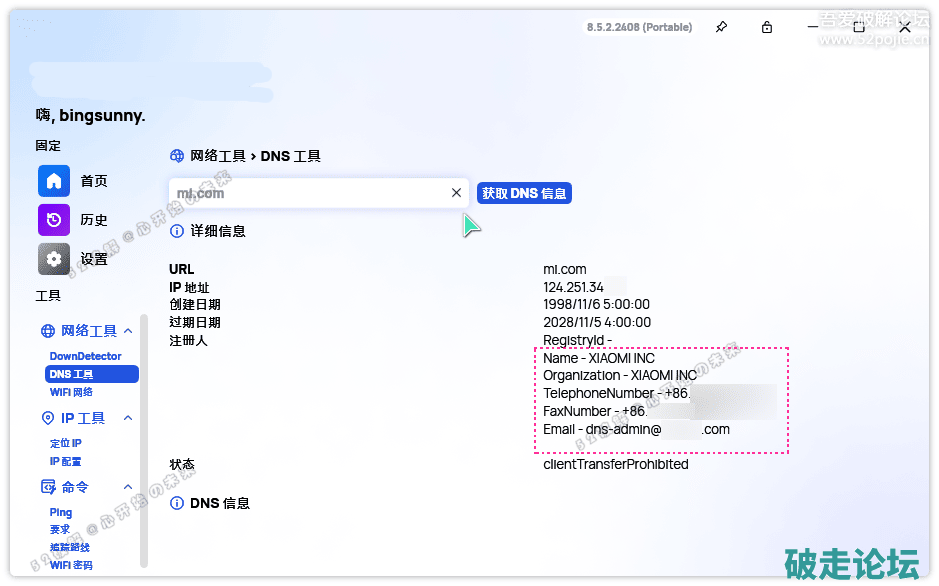Click the unlock padlock icon

pyautogui.click(x=767, y=27)
